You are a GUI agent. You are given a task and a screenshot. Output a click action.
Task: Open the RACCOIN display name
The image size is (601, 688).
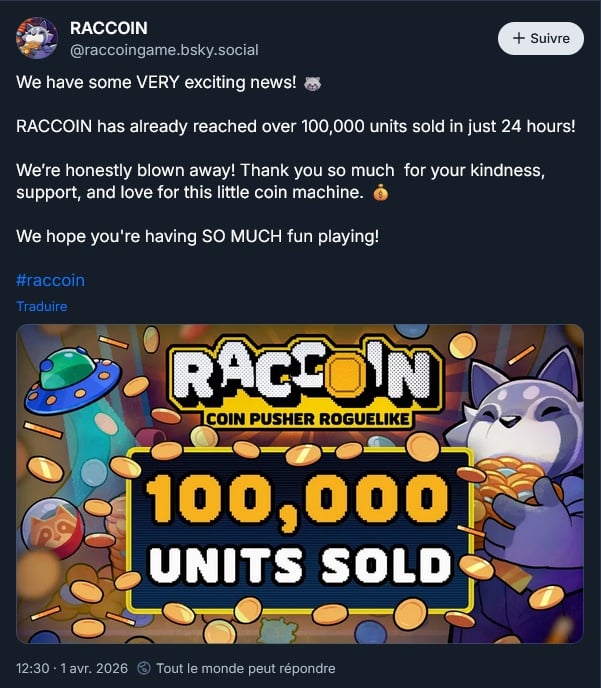coord(108,28)
